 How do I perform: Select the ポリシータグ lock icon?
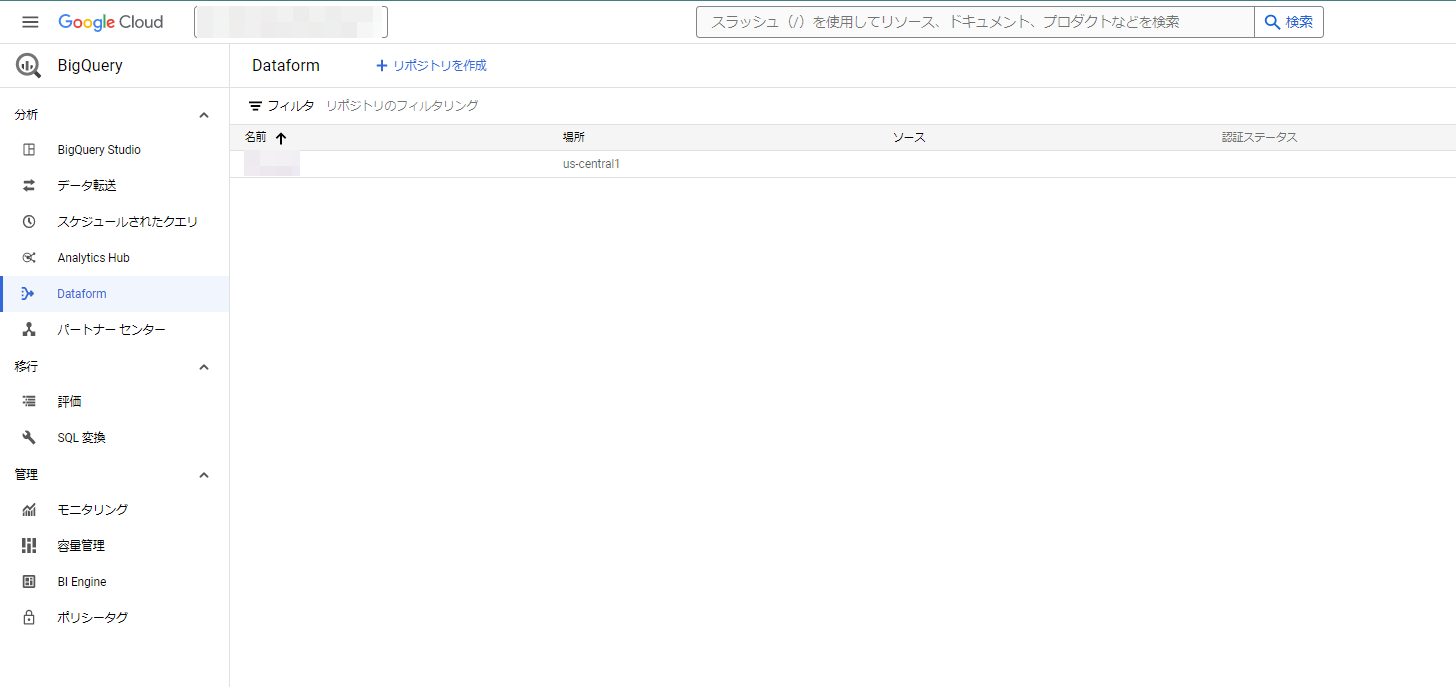(28, 617)
